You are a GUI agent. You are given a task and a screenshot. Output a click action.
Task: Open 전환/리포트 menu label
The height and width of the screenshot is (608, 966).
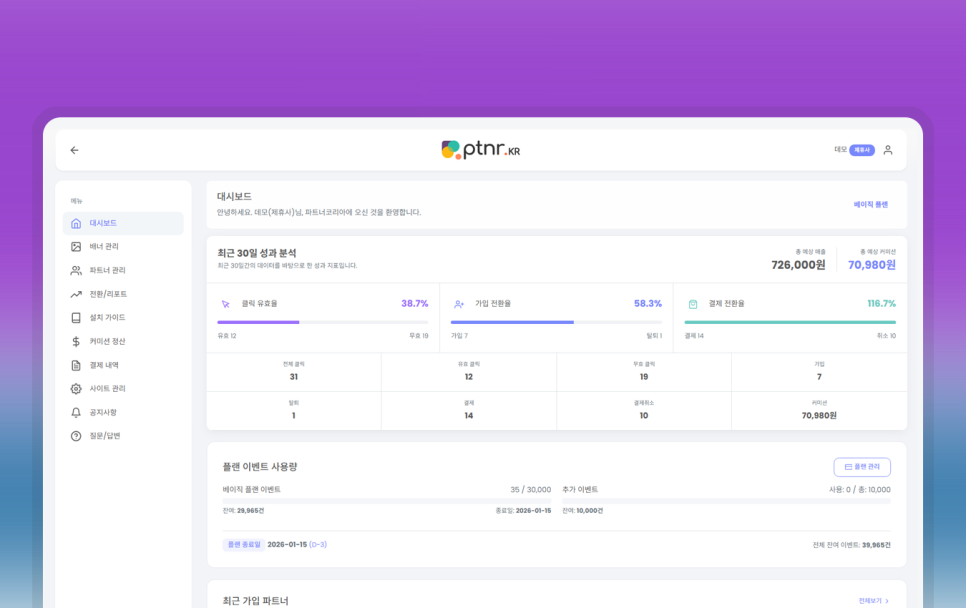pyautogui.click(x=108, y=294)
